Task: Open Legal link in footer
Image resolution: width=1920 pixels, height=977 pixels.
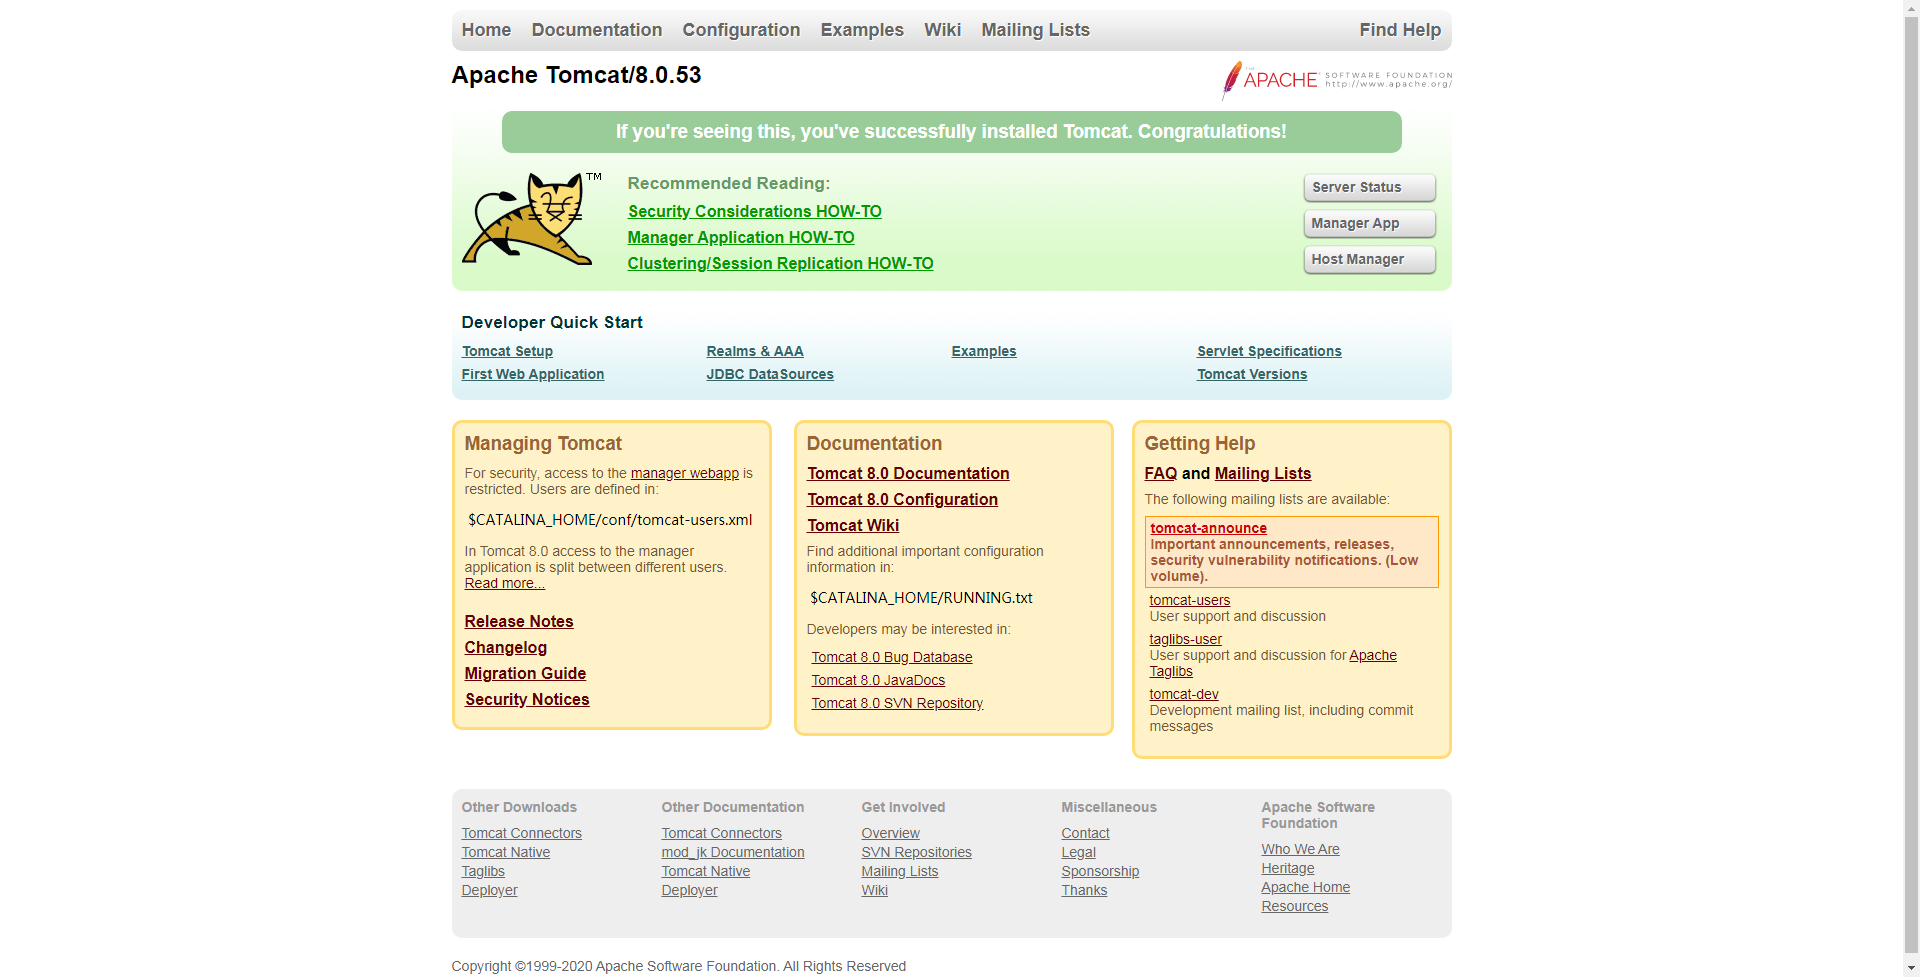Action: coord(1078,852)
